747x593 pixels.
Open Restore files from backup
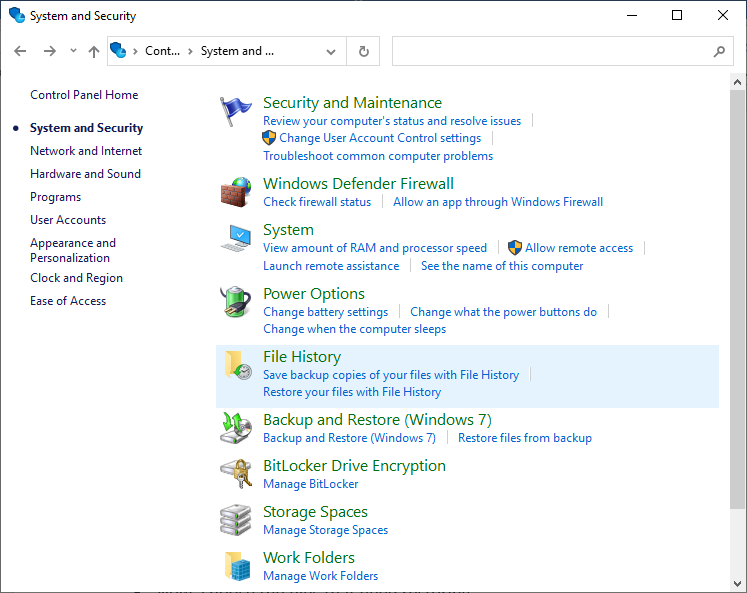525,438
